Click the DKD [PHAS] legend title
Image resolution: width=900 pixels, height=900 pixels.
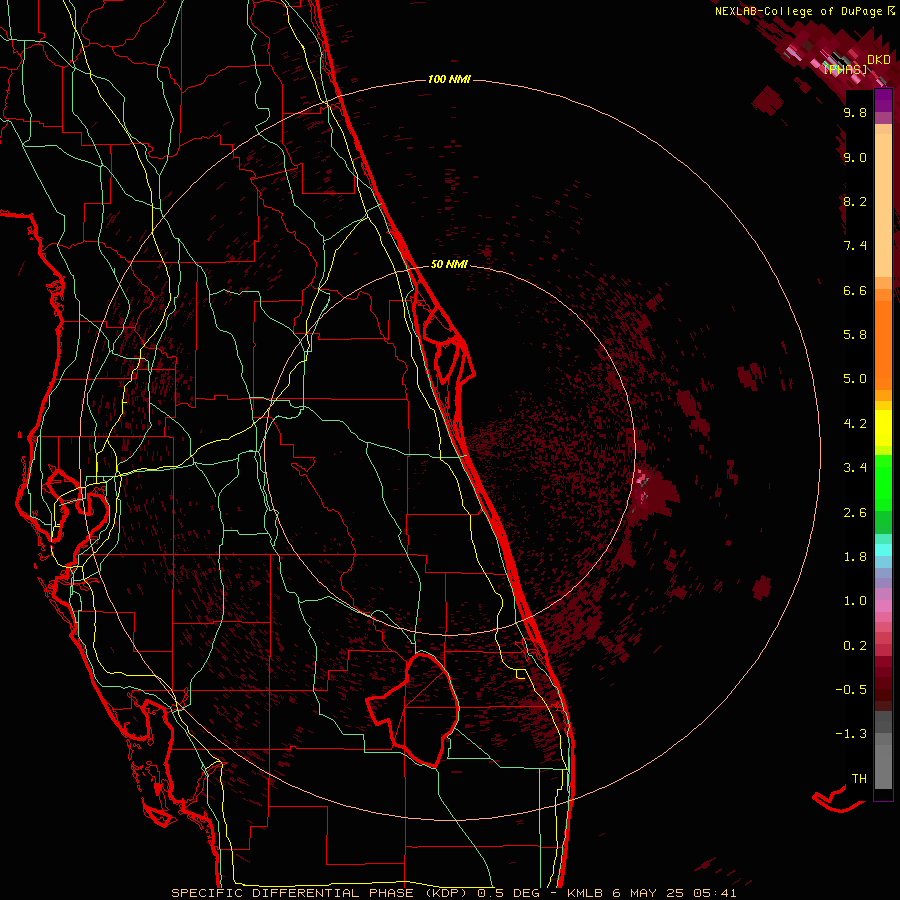pyautogui.click(x=857, y=64)
